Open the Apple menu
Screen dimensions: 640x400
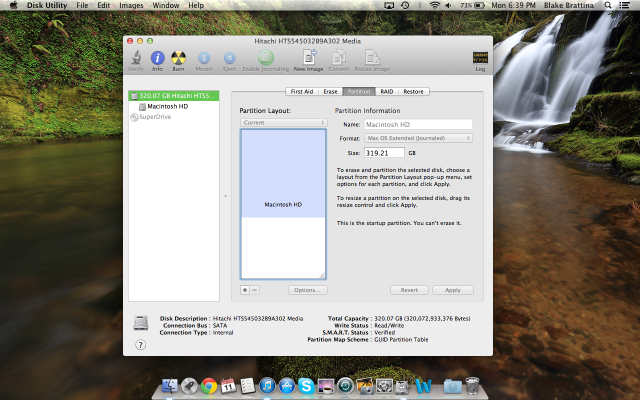point(13,5)
